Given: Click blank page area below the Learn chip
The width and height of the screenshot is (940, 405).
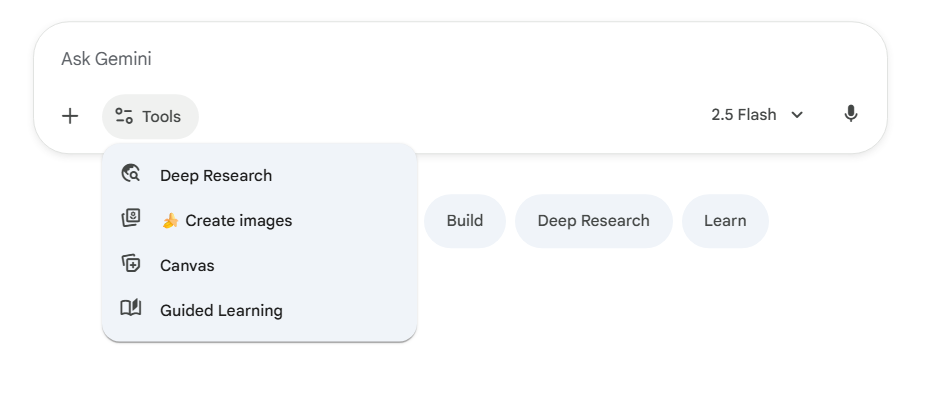Looking at the screenshot, I should pyautogui.click(x=725, y=330).
